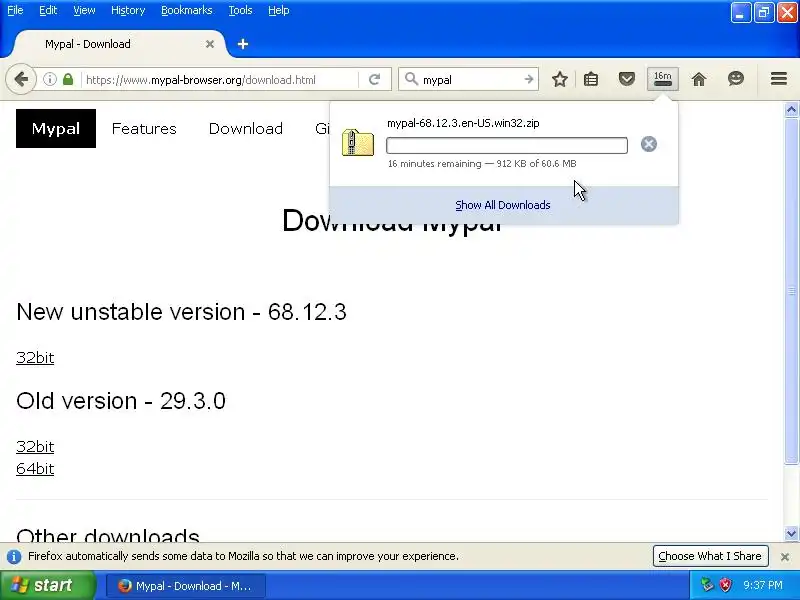The image size is (800, 600).
Task: Click the scrollbar down arrow
Action: (791, 534)
